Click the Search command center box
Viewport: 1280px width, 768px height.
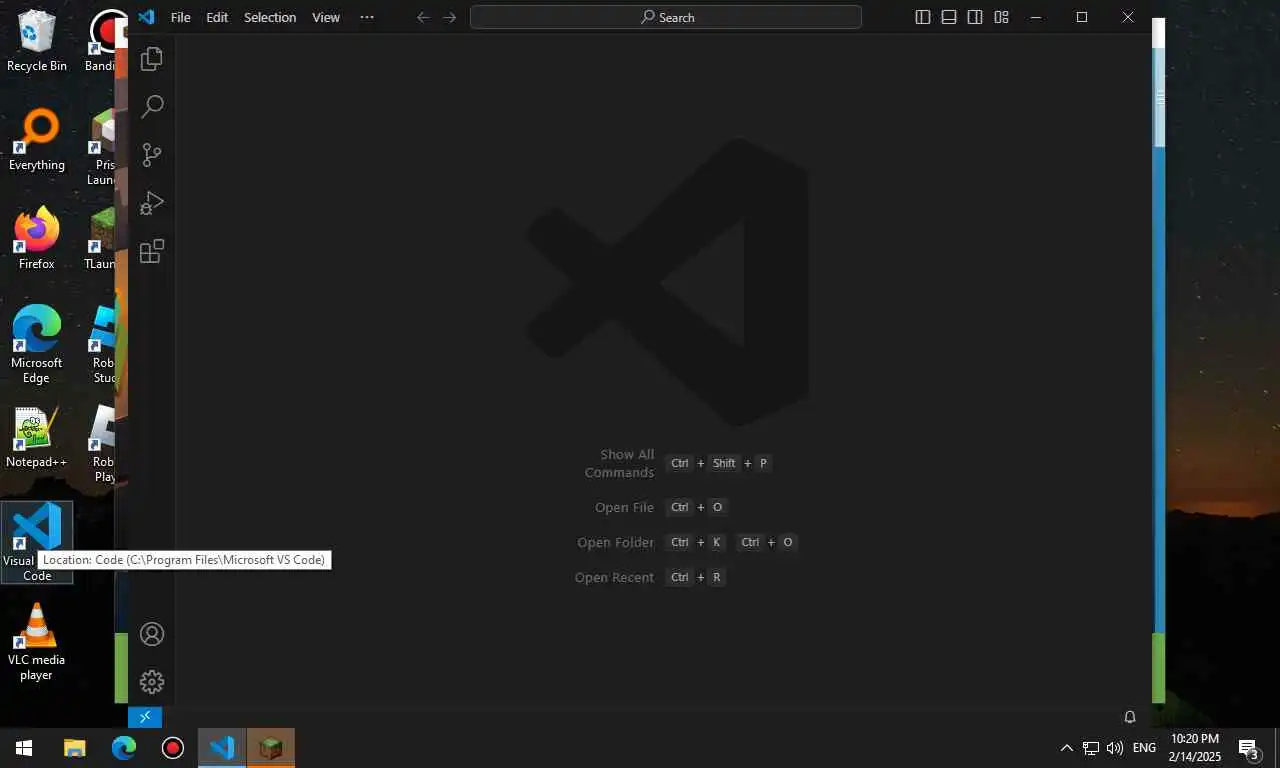pyautogui.click(x=666, y=17)
